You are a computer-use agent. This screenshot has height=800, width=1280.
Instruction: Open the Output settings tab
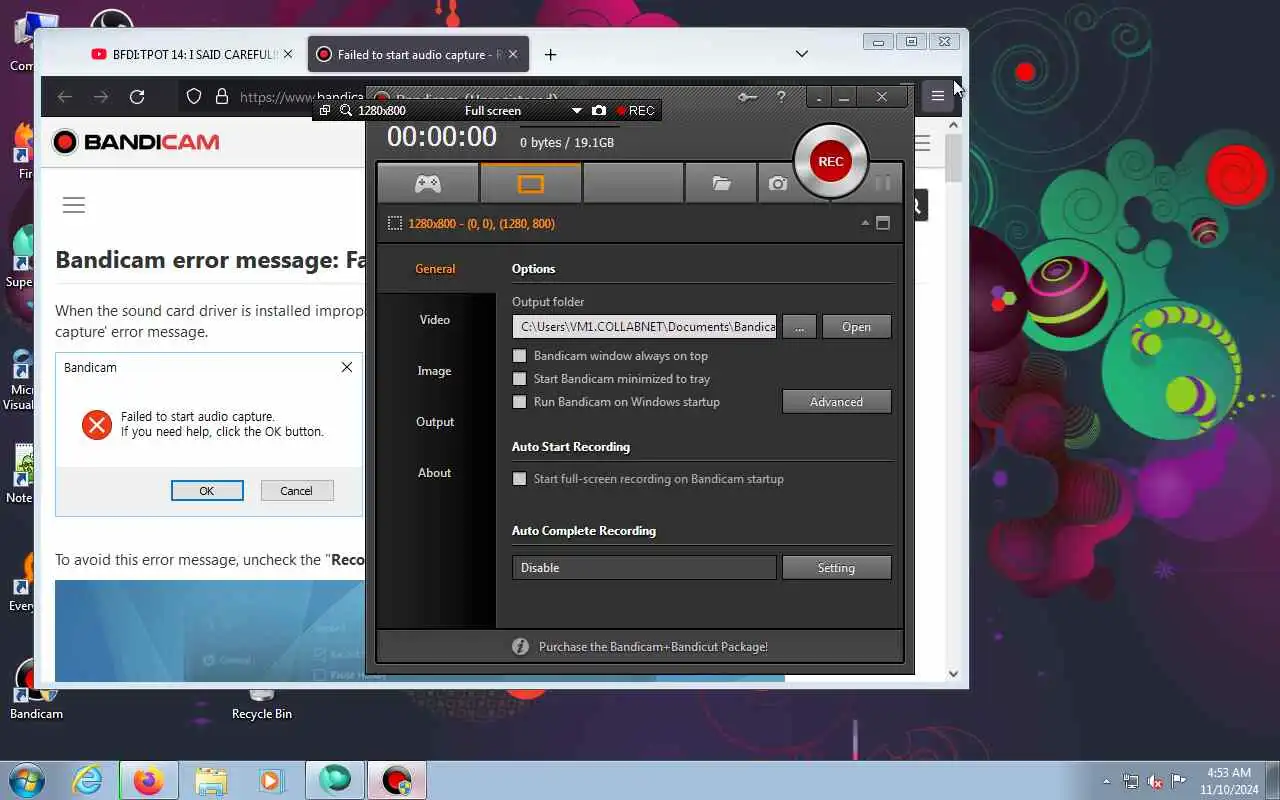pos(435,422)
